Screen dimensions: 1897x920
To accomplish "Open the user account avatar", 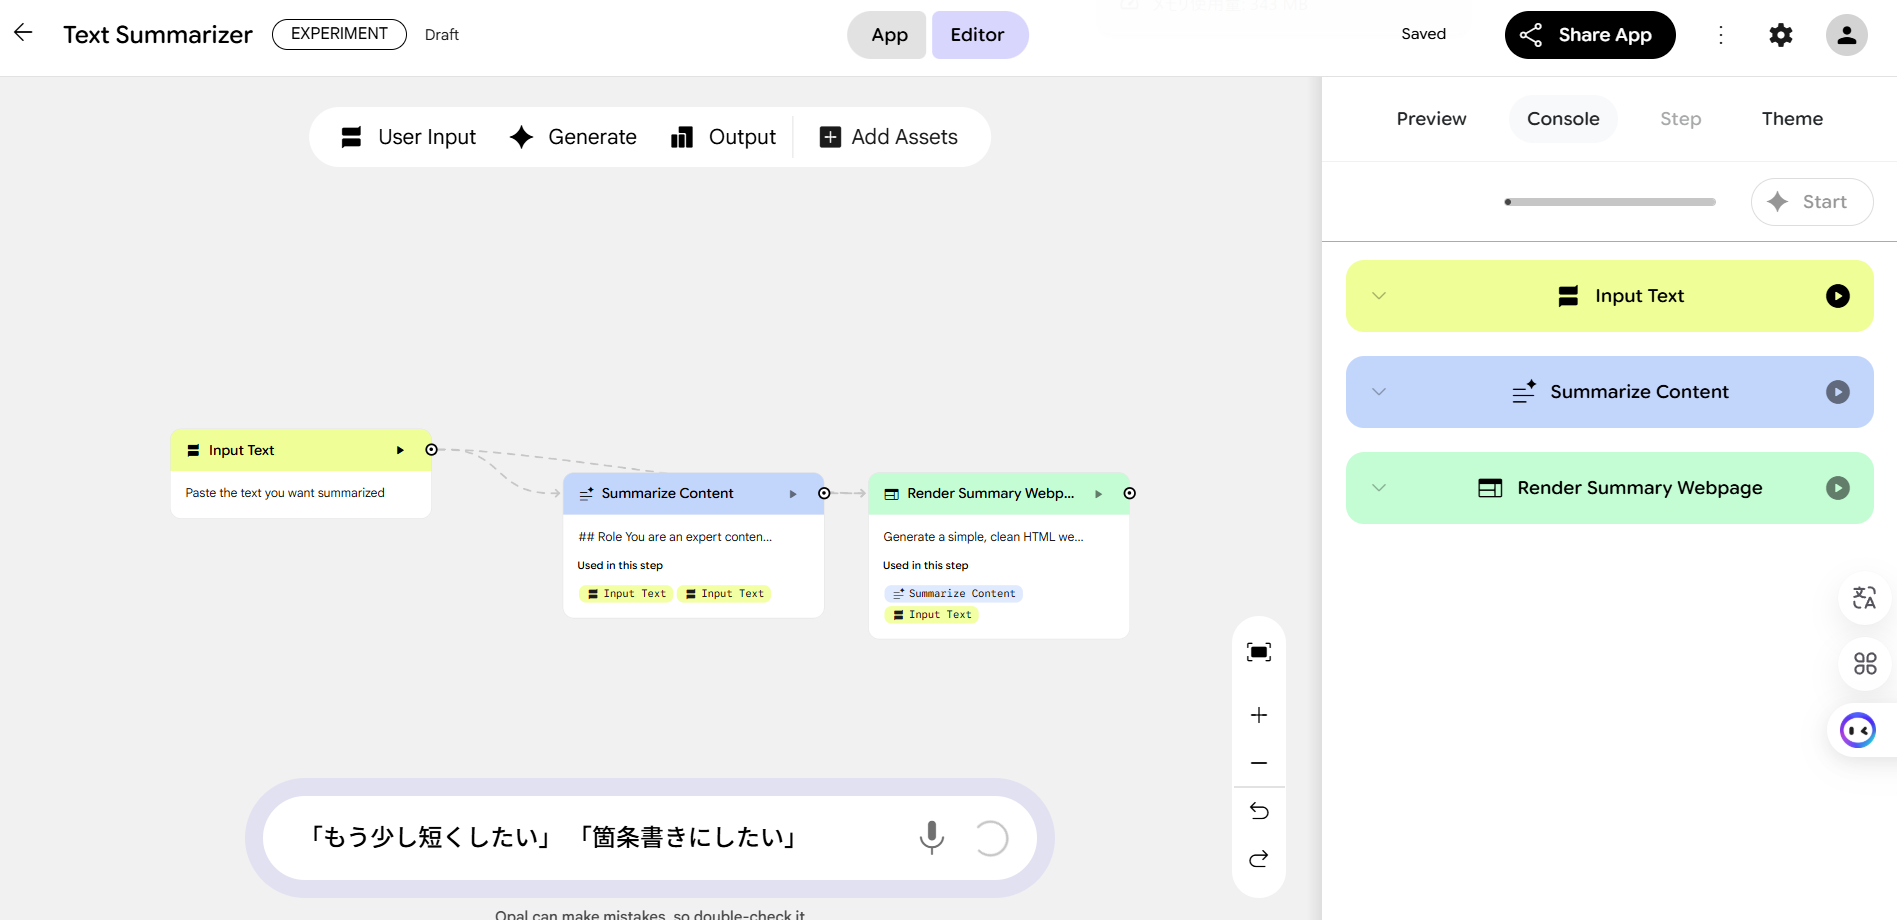I will (1847, 35).
